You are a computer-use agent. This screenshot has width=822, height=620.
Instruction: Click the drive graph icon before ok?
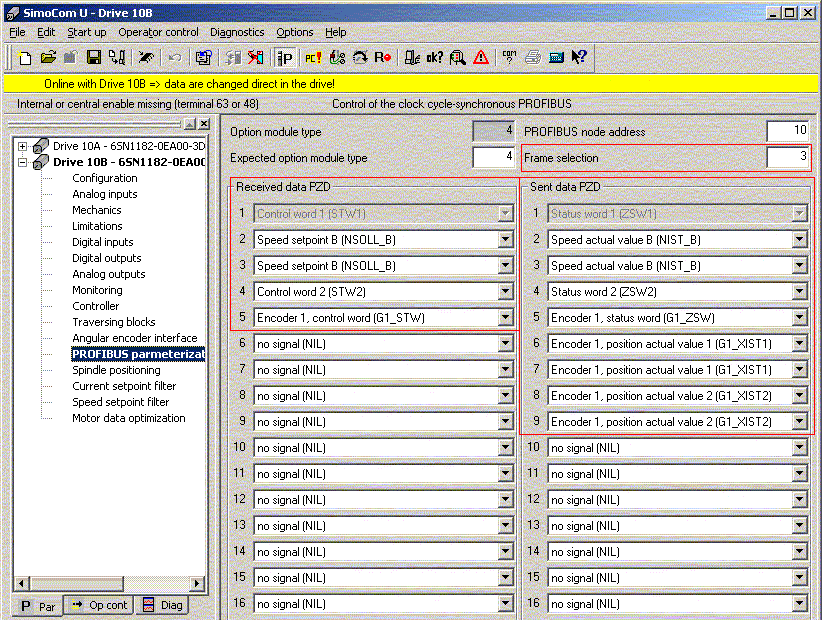pyautogui.click(x=412, y=57)
